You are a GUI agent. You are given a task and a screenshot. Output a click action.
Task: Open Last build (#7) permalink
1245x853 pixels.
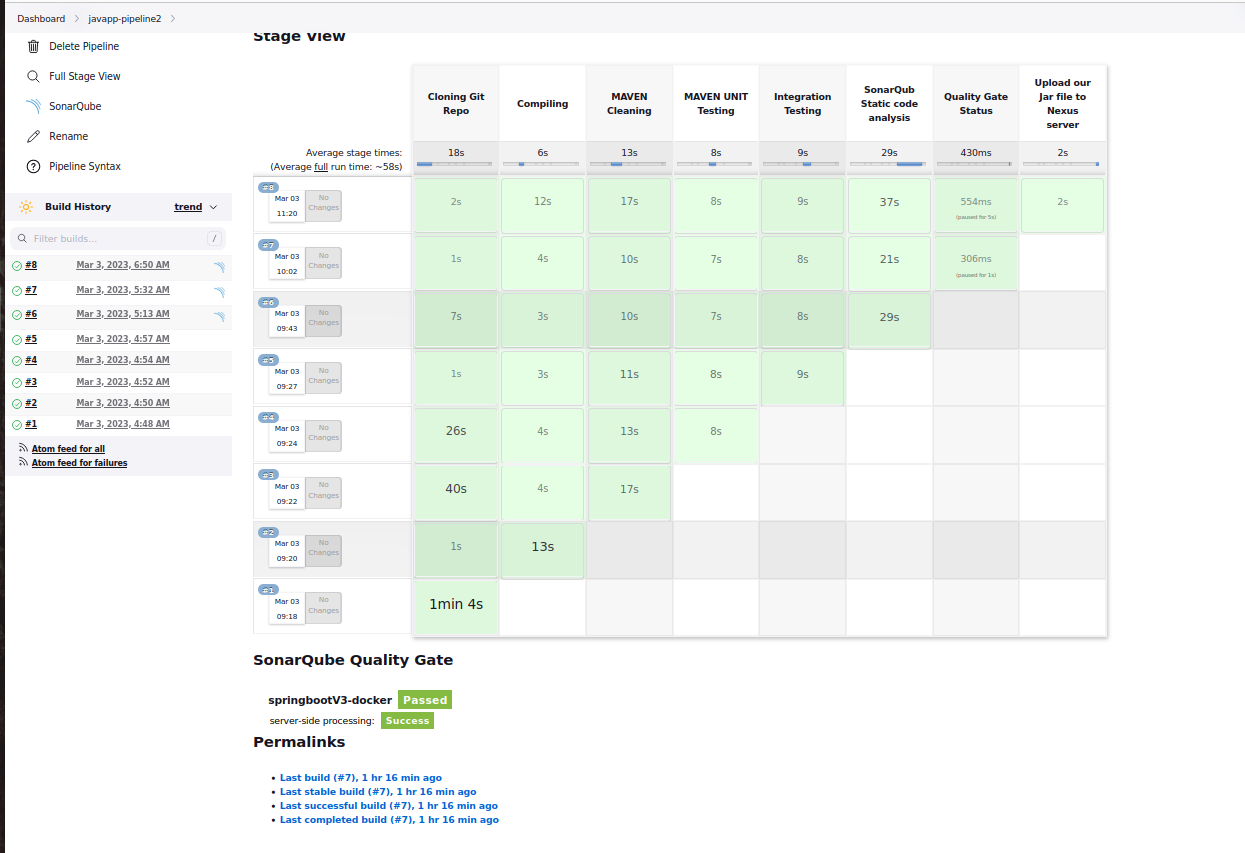coord(361,778)
